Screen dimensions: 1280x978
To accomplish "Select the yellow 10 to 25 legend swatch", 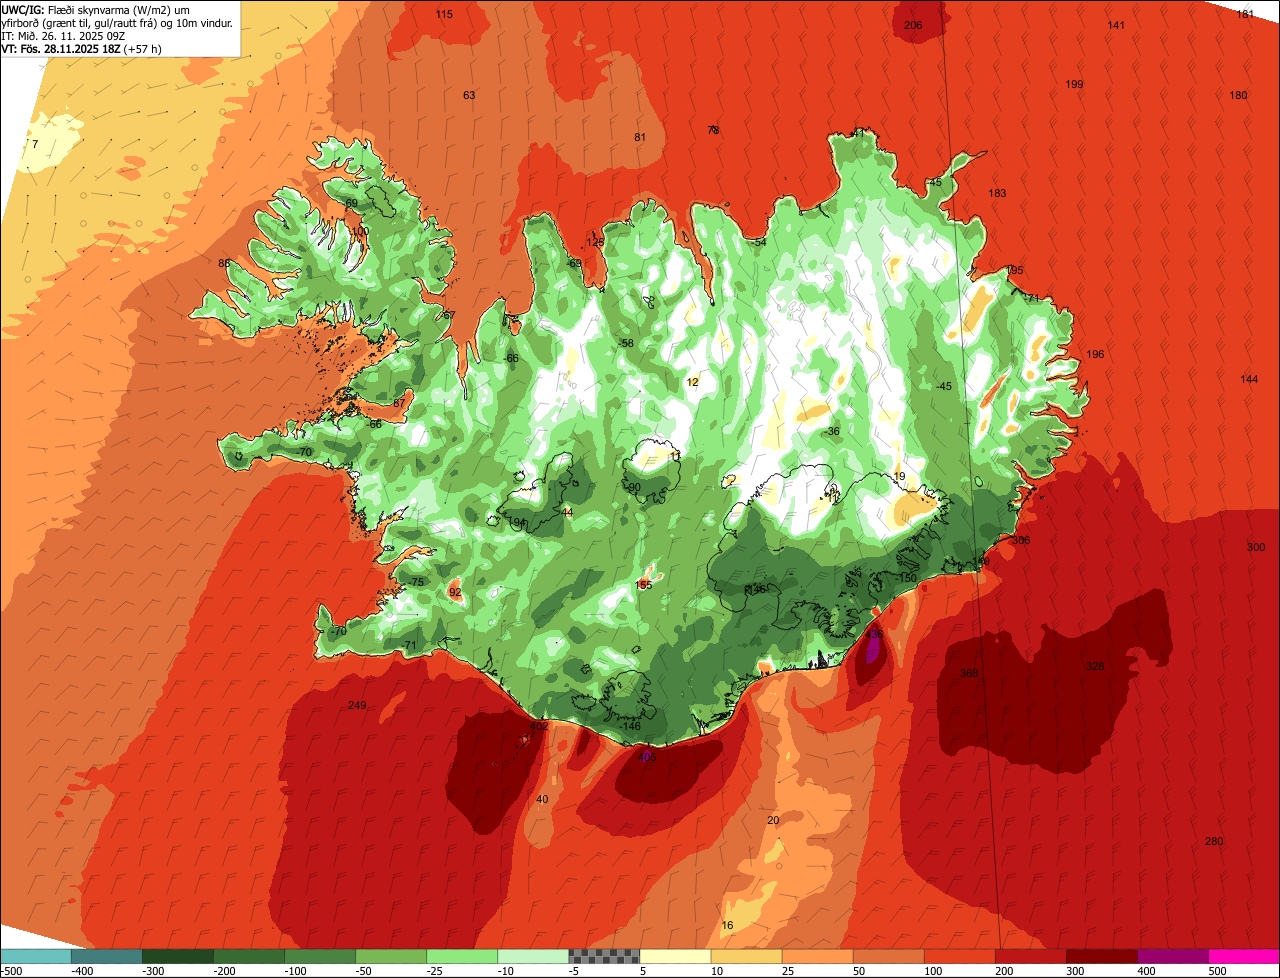I will [745, 956].
